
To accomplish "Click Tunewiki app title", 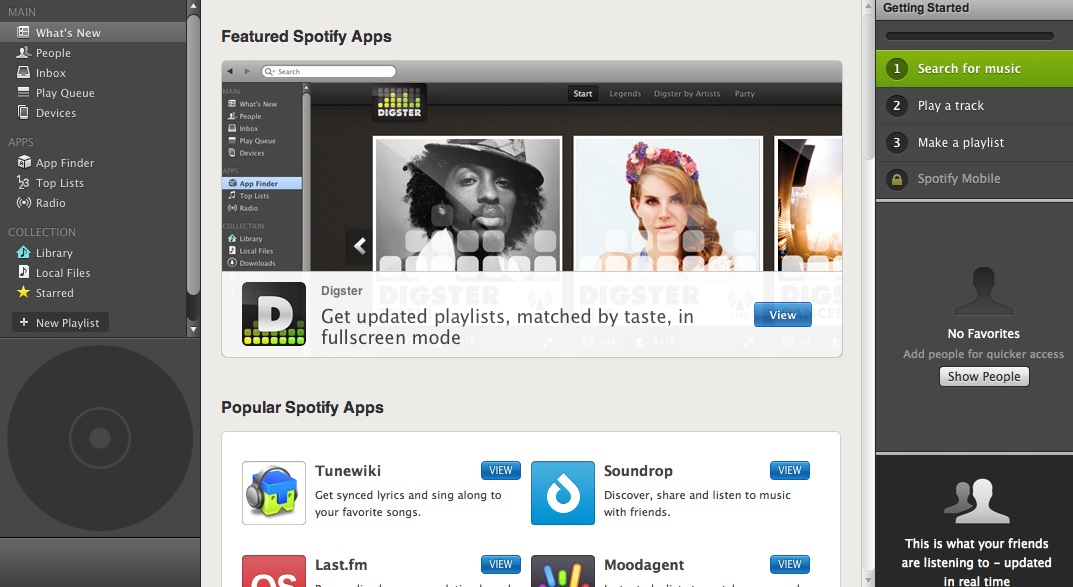I will 348,471.
